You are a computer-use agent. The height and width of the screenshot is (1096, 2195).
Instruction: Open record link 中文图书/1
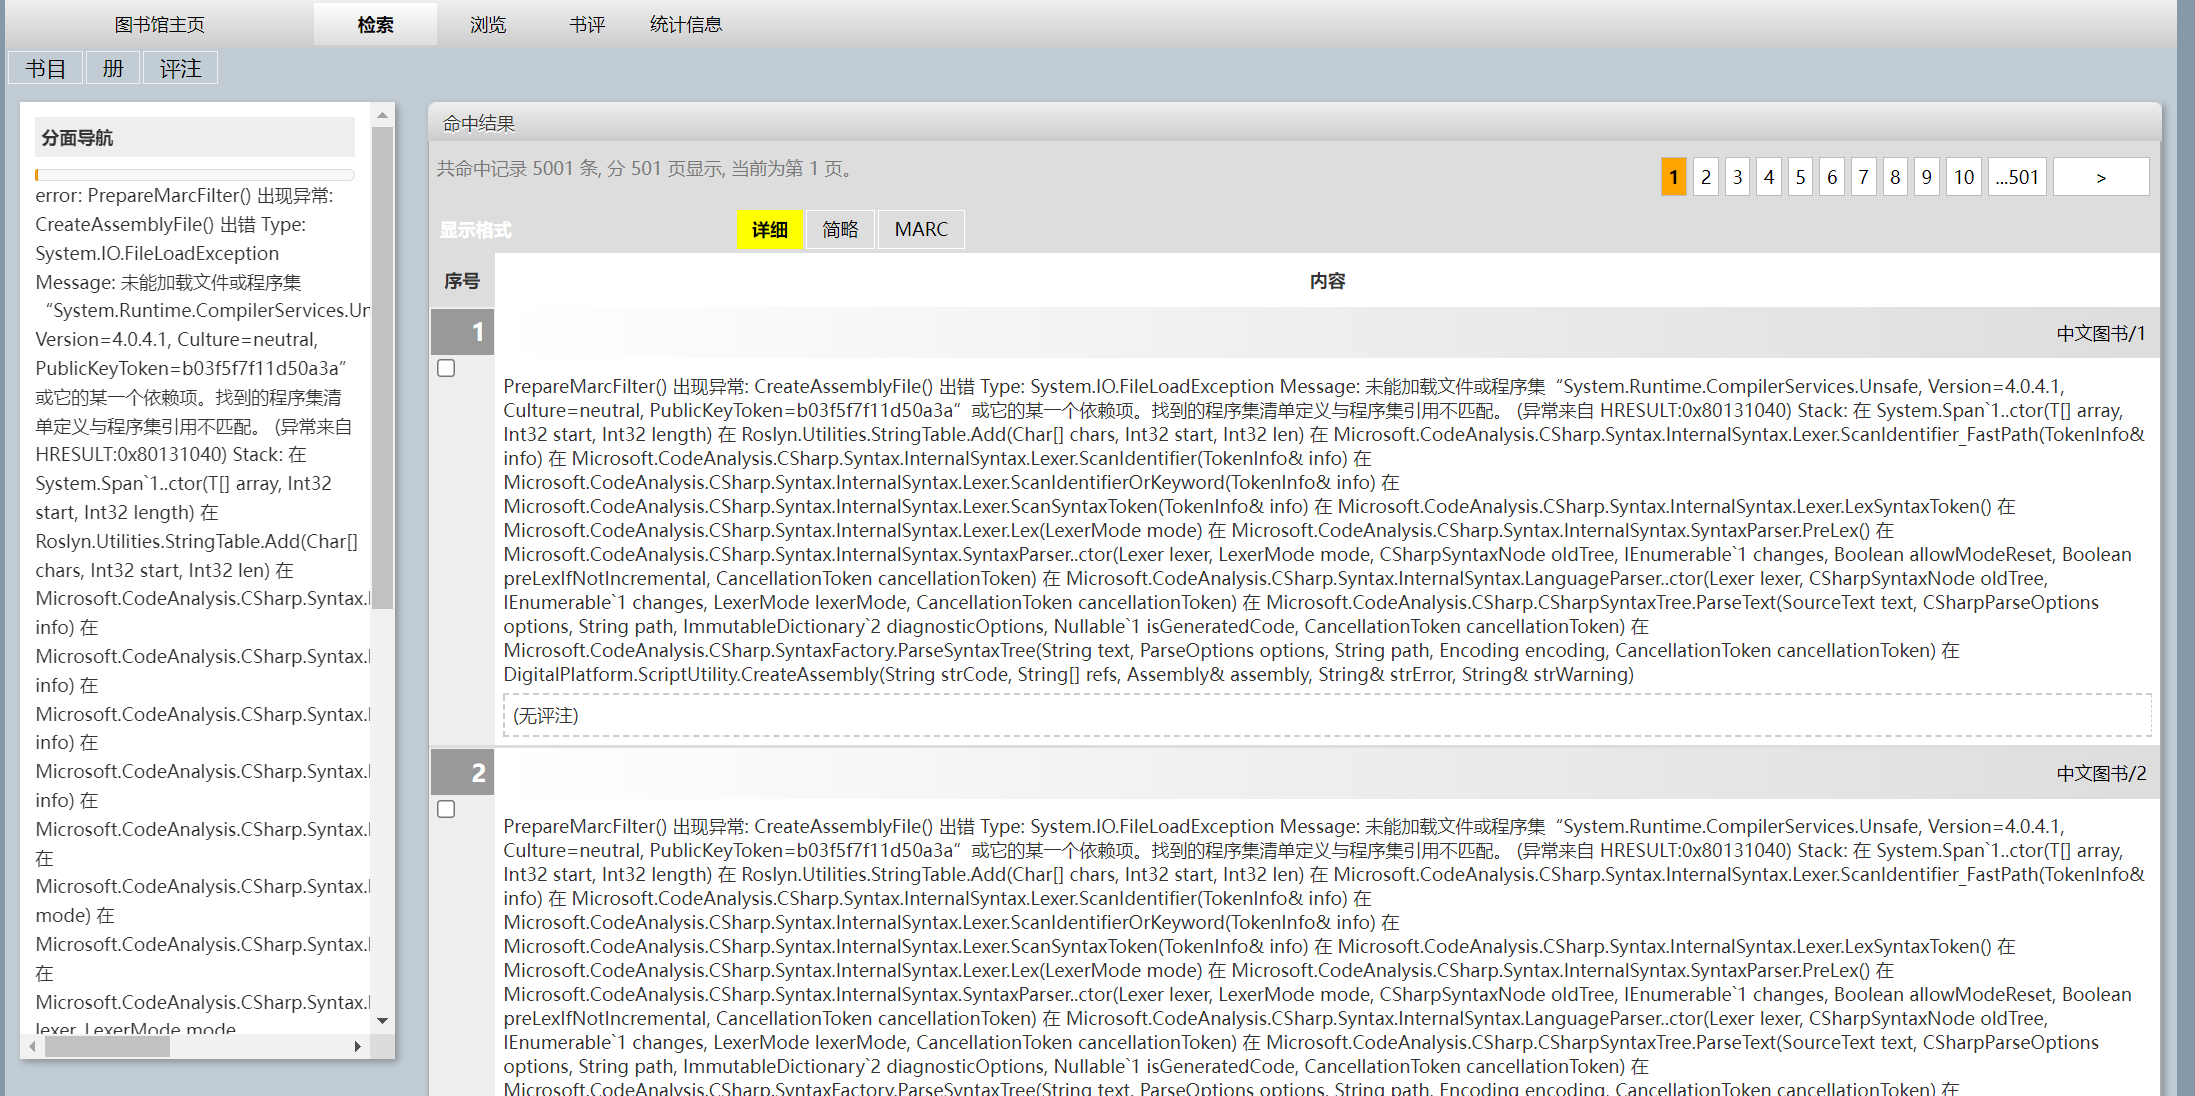[x=2100, y=332]
